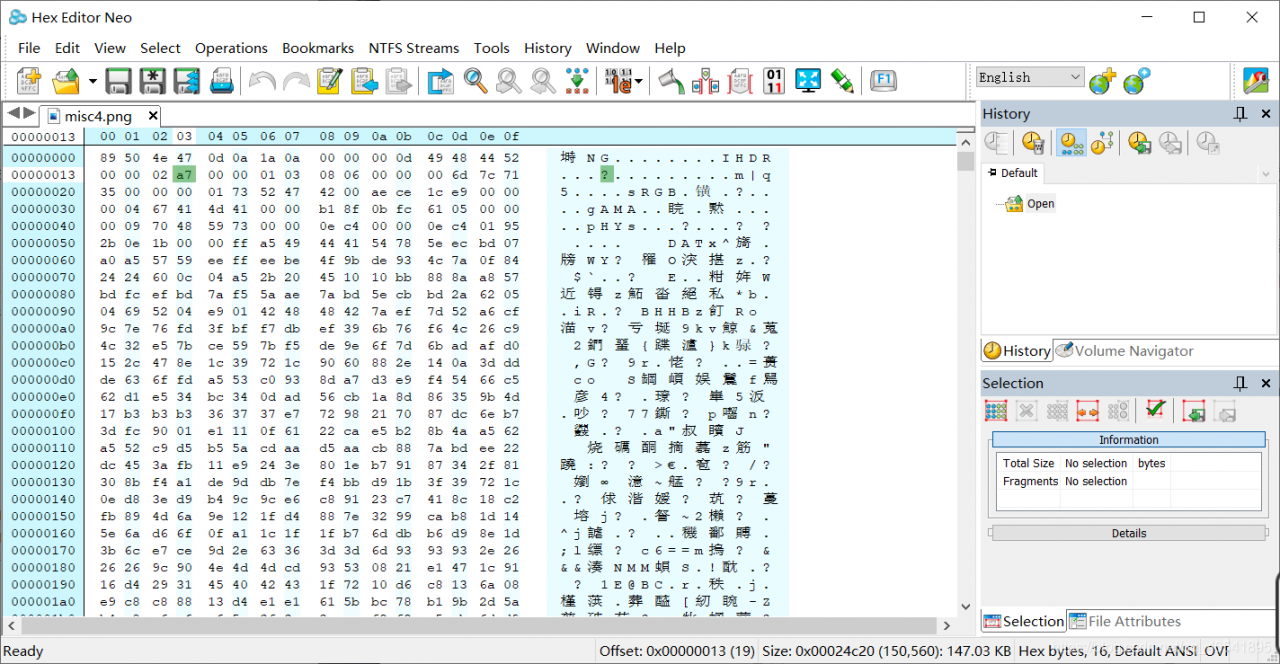
Task: Open the Window menu
Action: (x=613, y=48)
